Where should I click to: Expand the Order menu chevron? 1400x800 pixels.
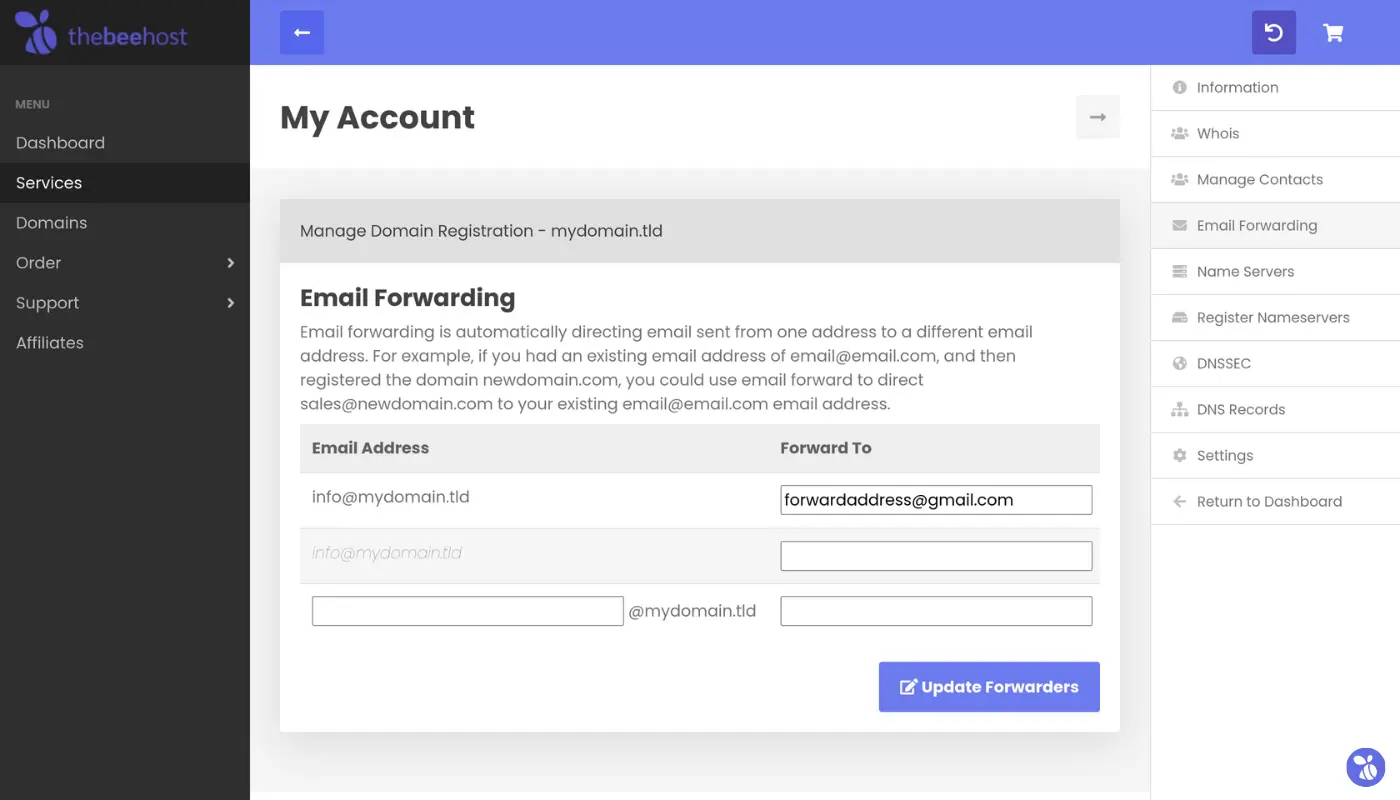coord(231,263)
